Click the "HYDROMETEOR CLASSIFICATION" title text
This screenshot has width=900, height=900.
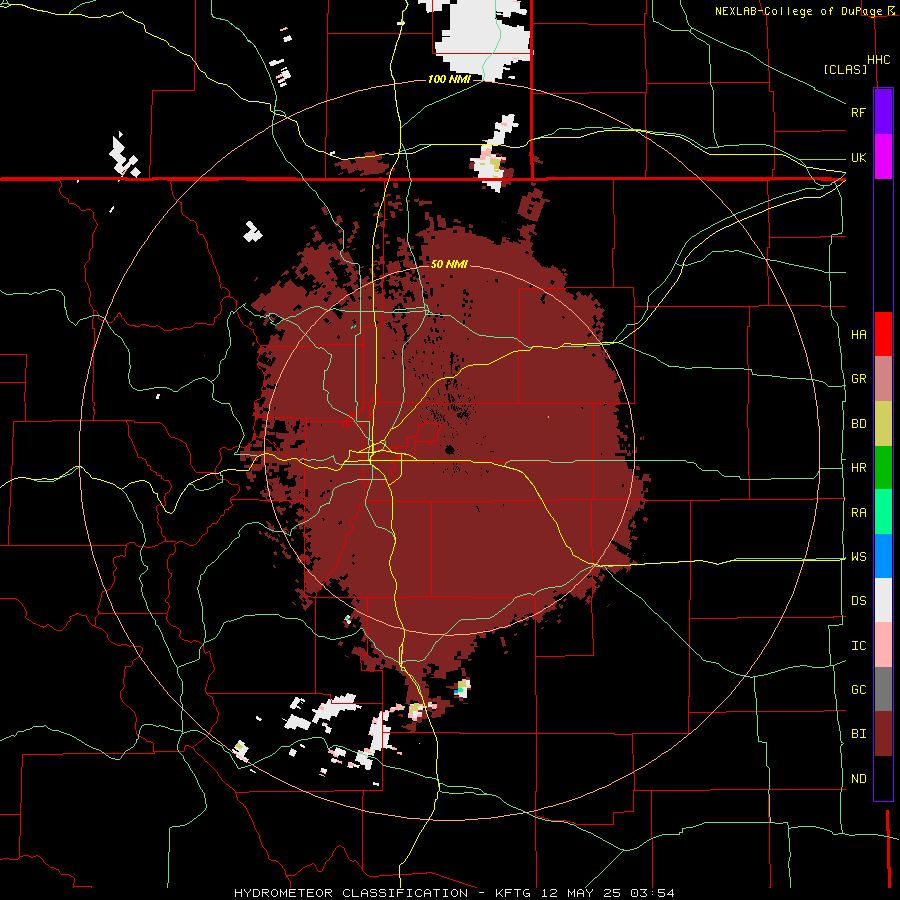click(351, 893)
